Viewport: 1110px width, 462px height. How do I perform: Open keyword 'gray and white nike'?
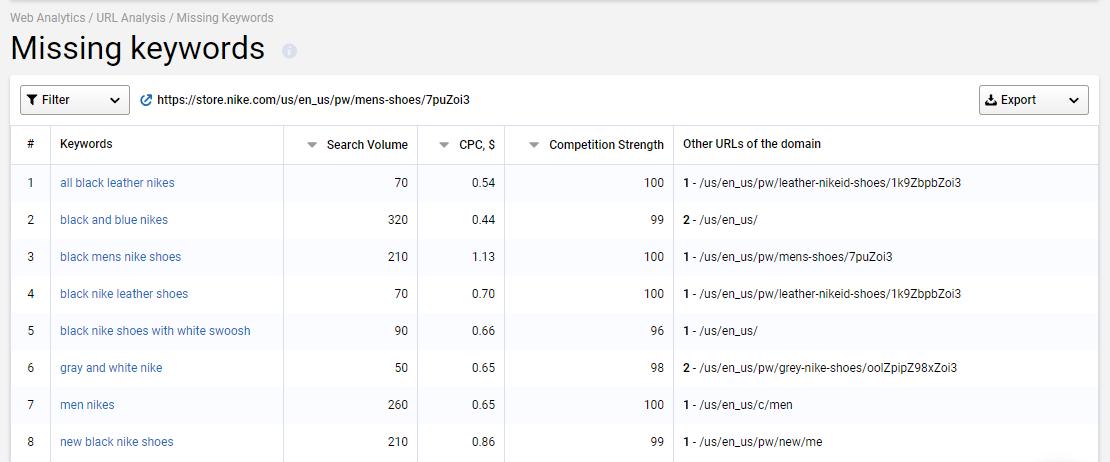pyautogui.click(x=111, y=368)
